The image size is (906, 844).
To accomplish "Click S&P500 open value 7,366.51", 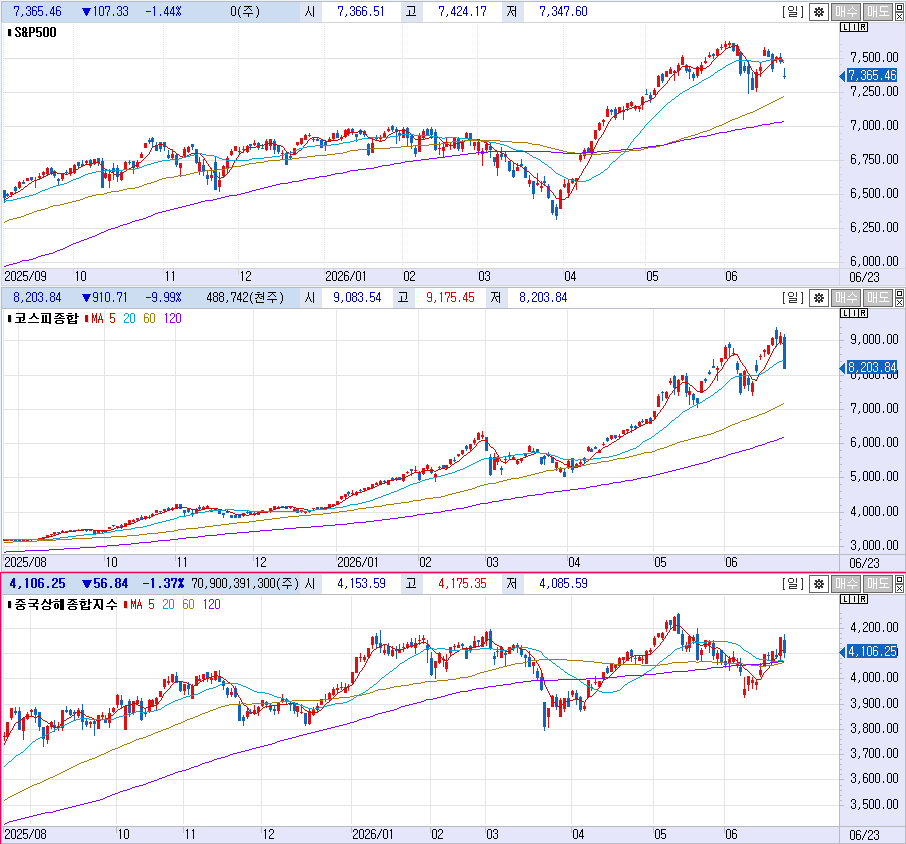I will click(x=361, y=12).
